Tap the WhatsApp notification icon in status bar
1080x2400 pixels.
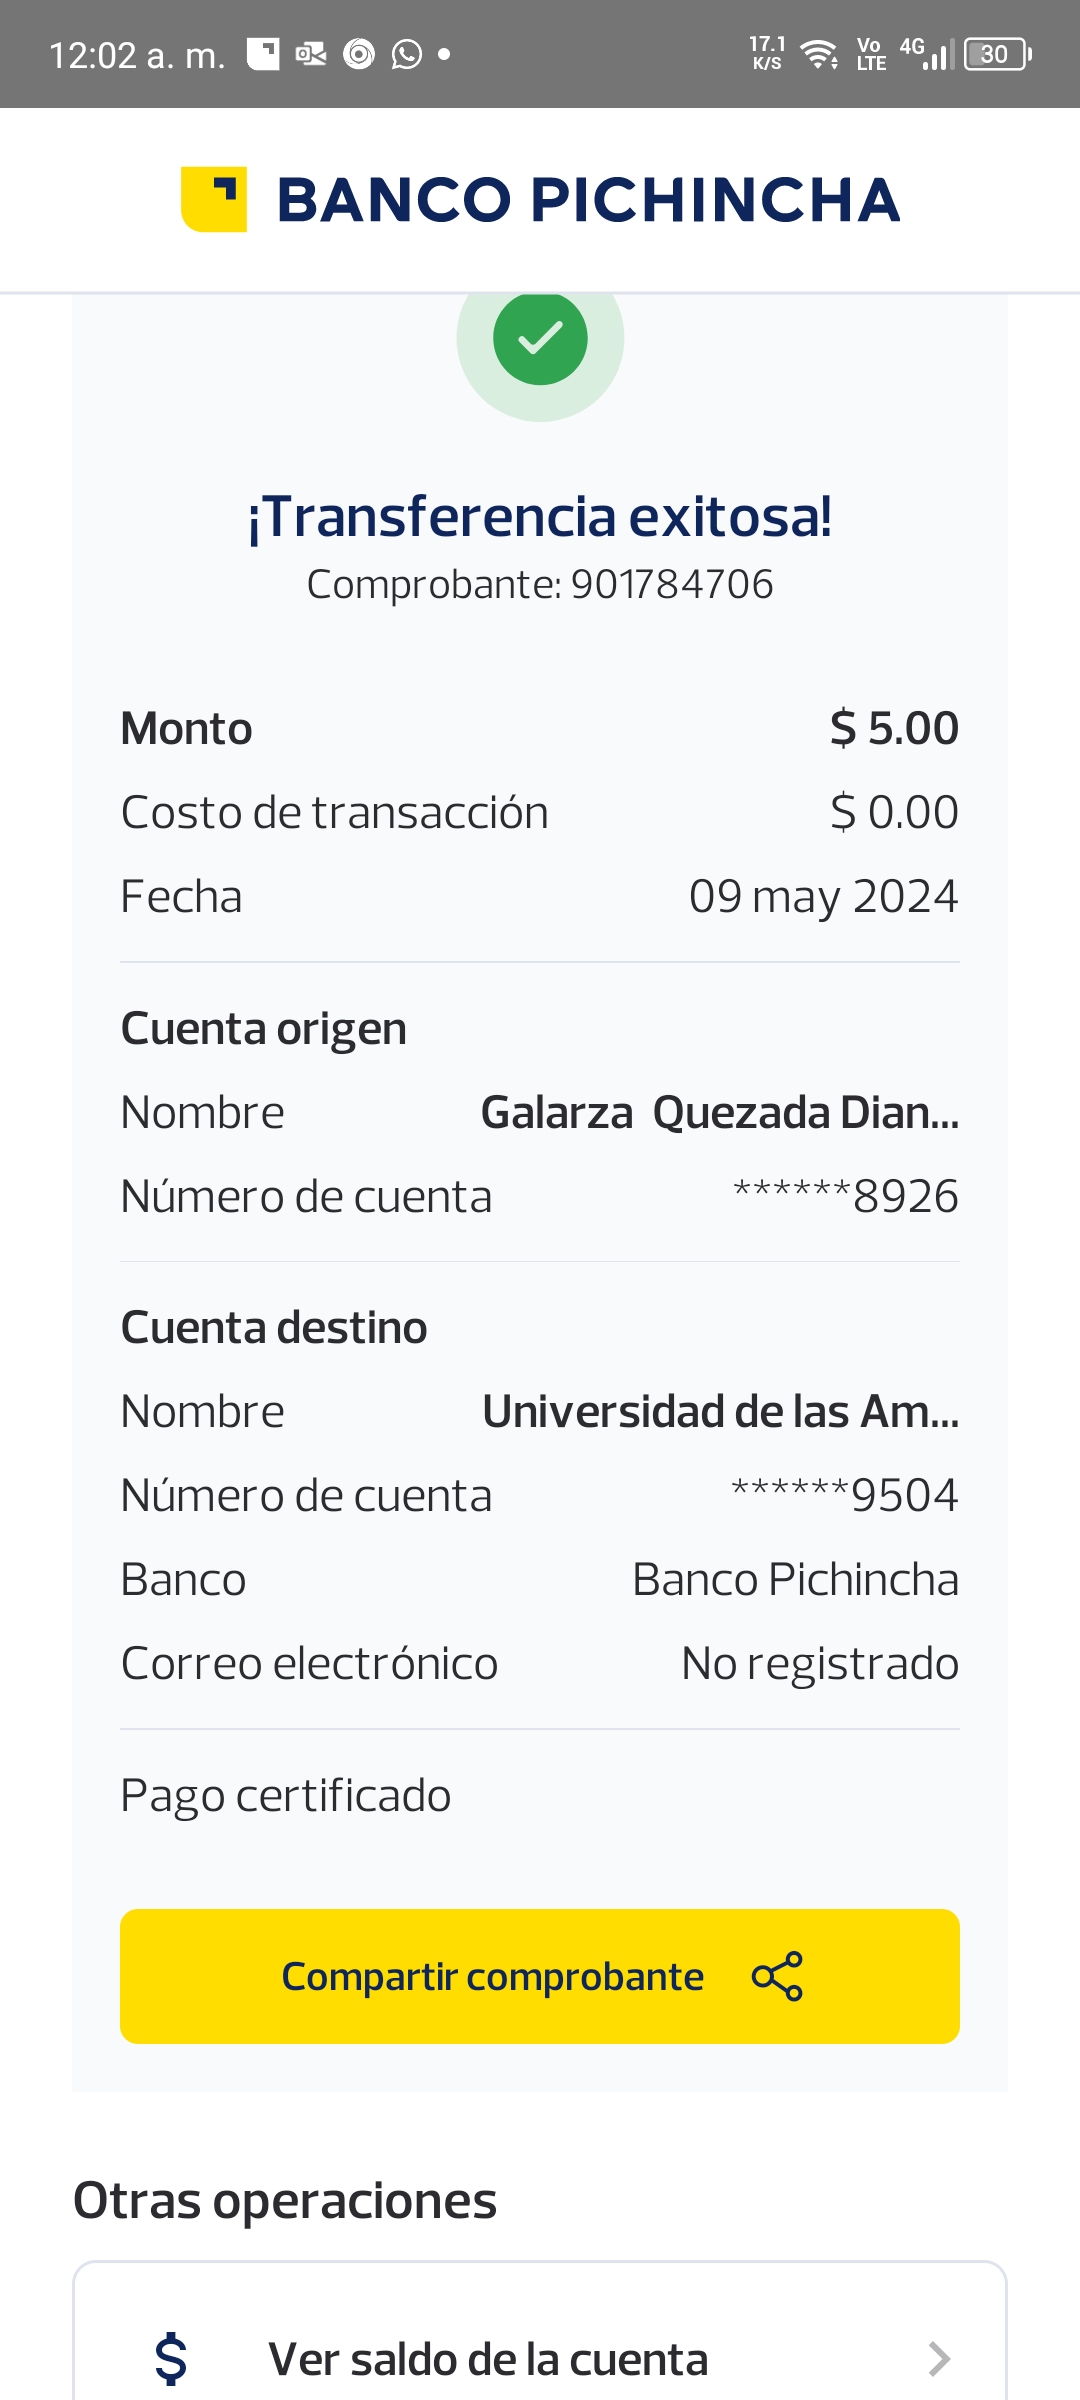tap(406, 54)
